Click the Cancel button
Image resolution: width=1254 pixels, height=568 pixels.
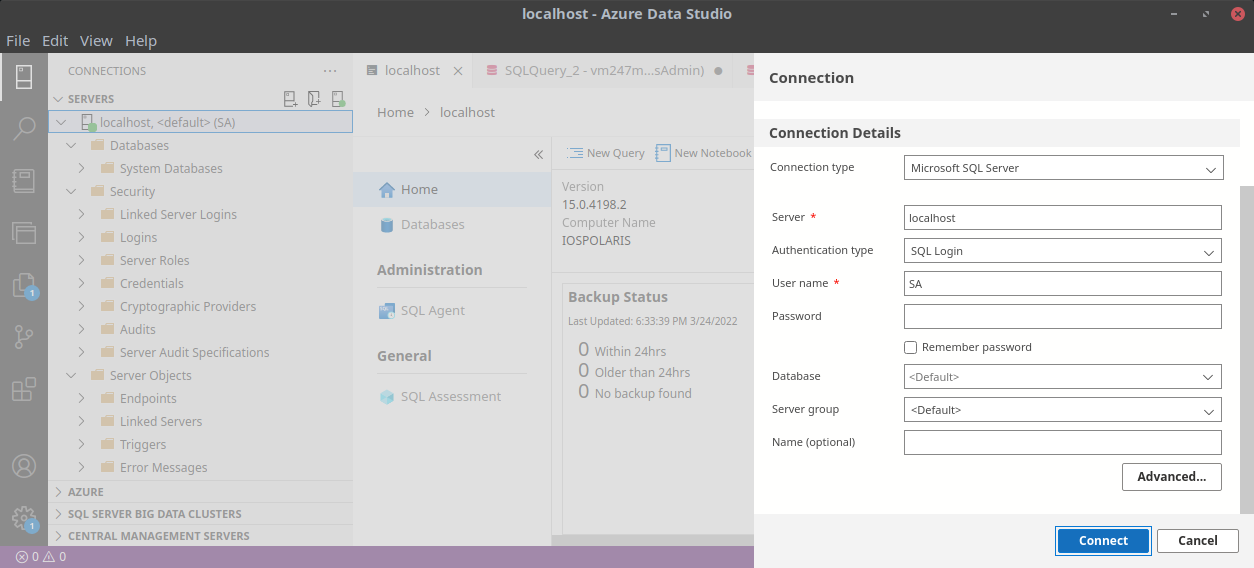click(1198, 541)
